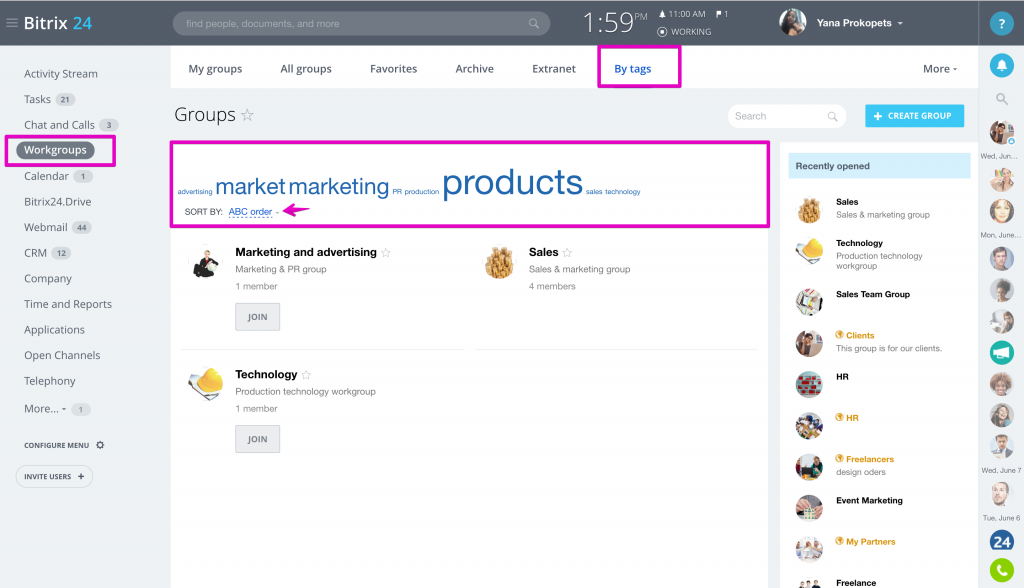Click the magnifier in the top search bar
The image size is (1024, 588).
click(x=534, y=24)
